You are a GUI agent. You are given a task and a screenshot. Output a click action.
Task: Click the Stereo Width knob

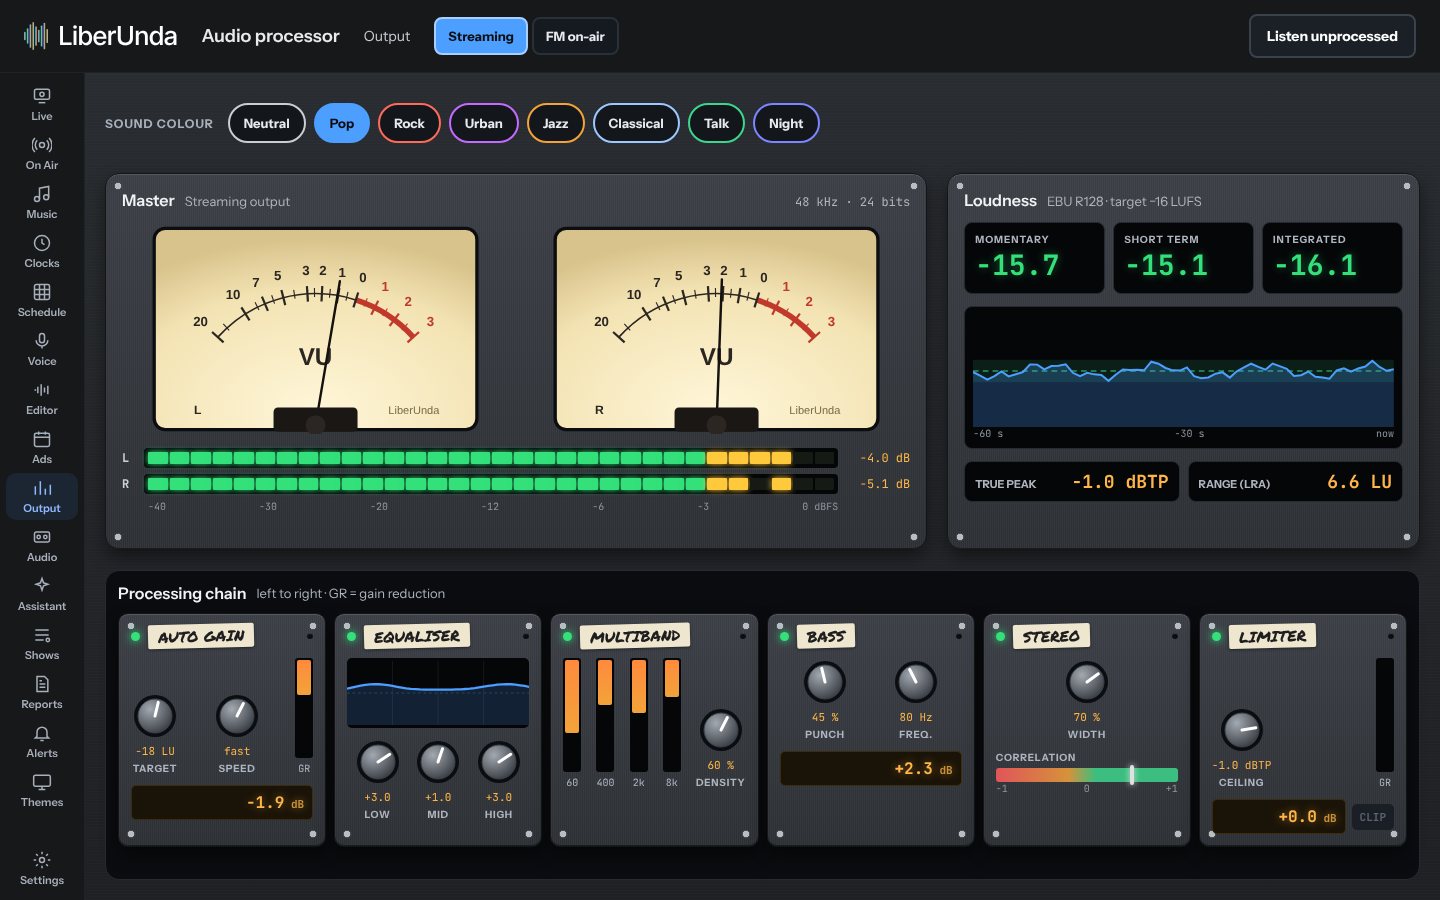click(1087, 682)
